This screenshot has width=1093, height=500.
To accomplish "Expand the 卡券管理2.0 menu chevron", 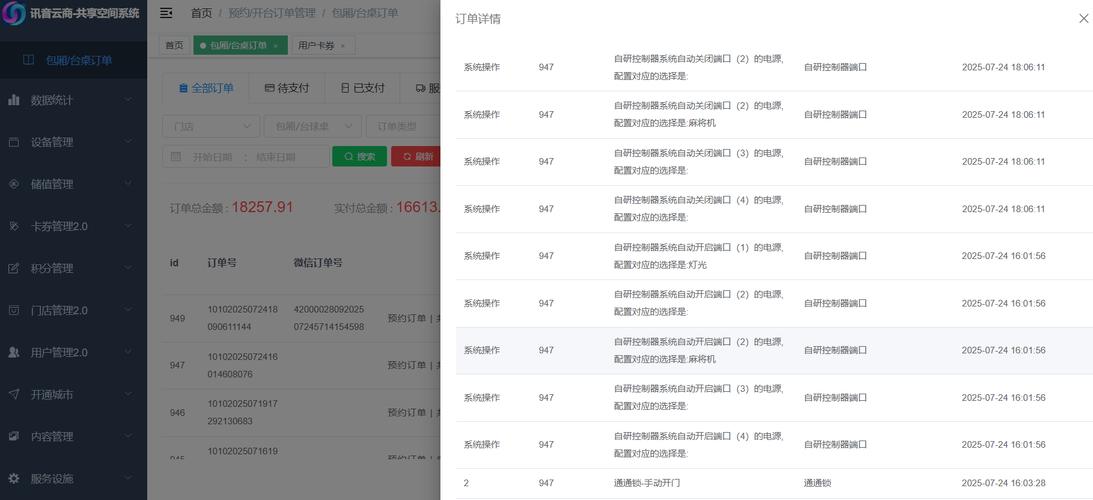I will click(x=128, y=226).
